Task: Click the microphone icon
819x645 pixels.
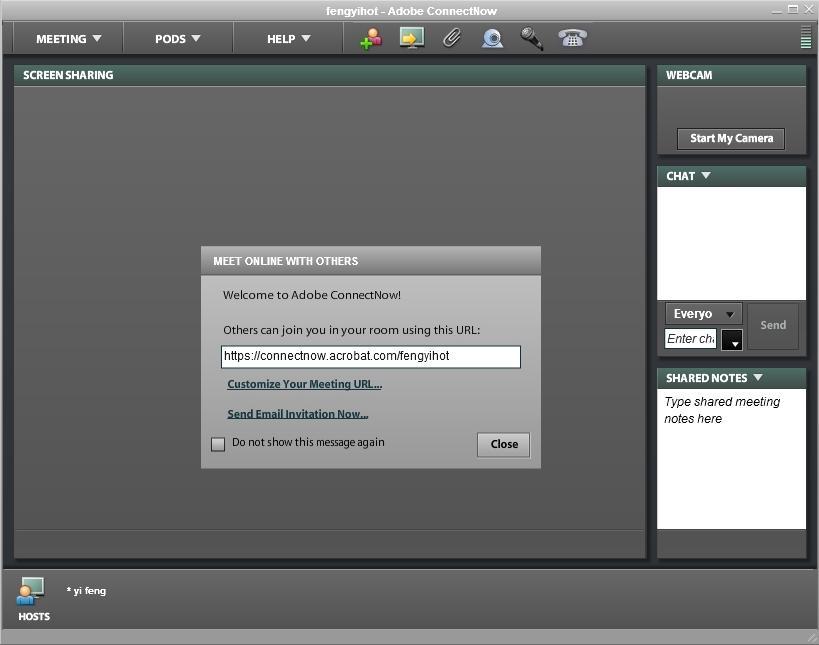Action: point(532,39)
